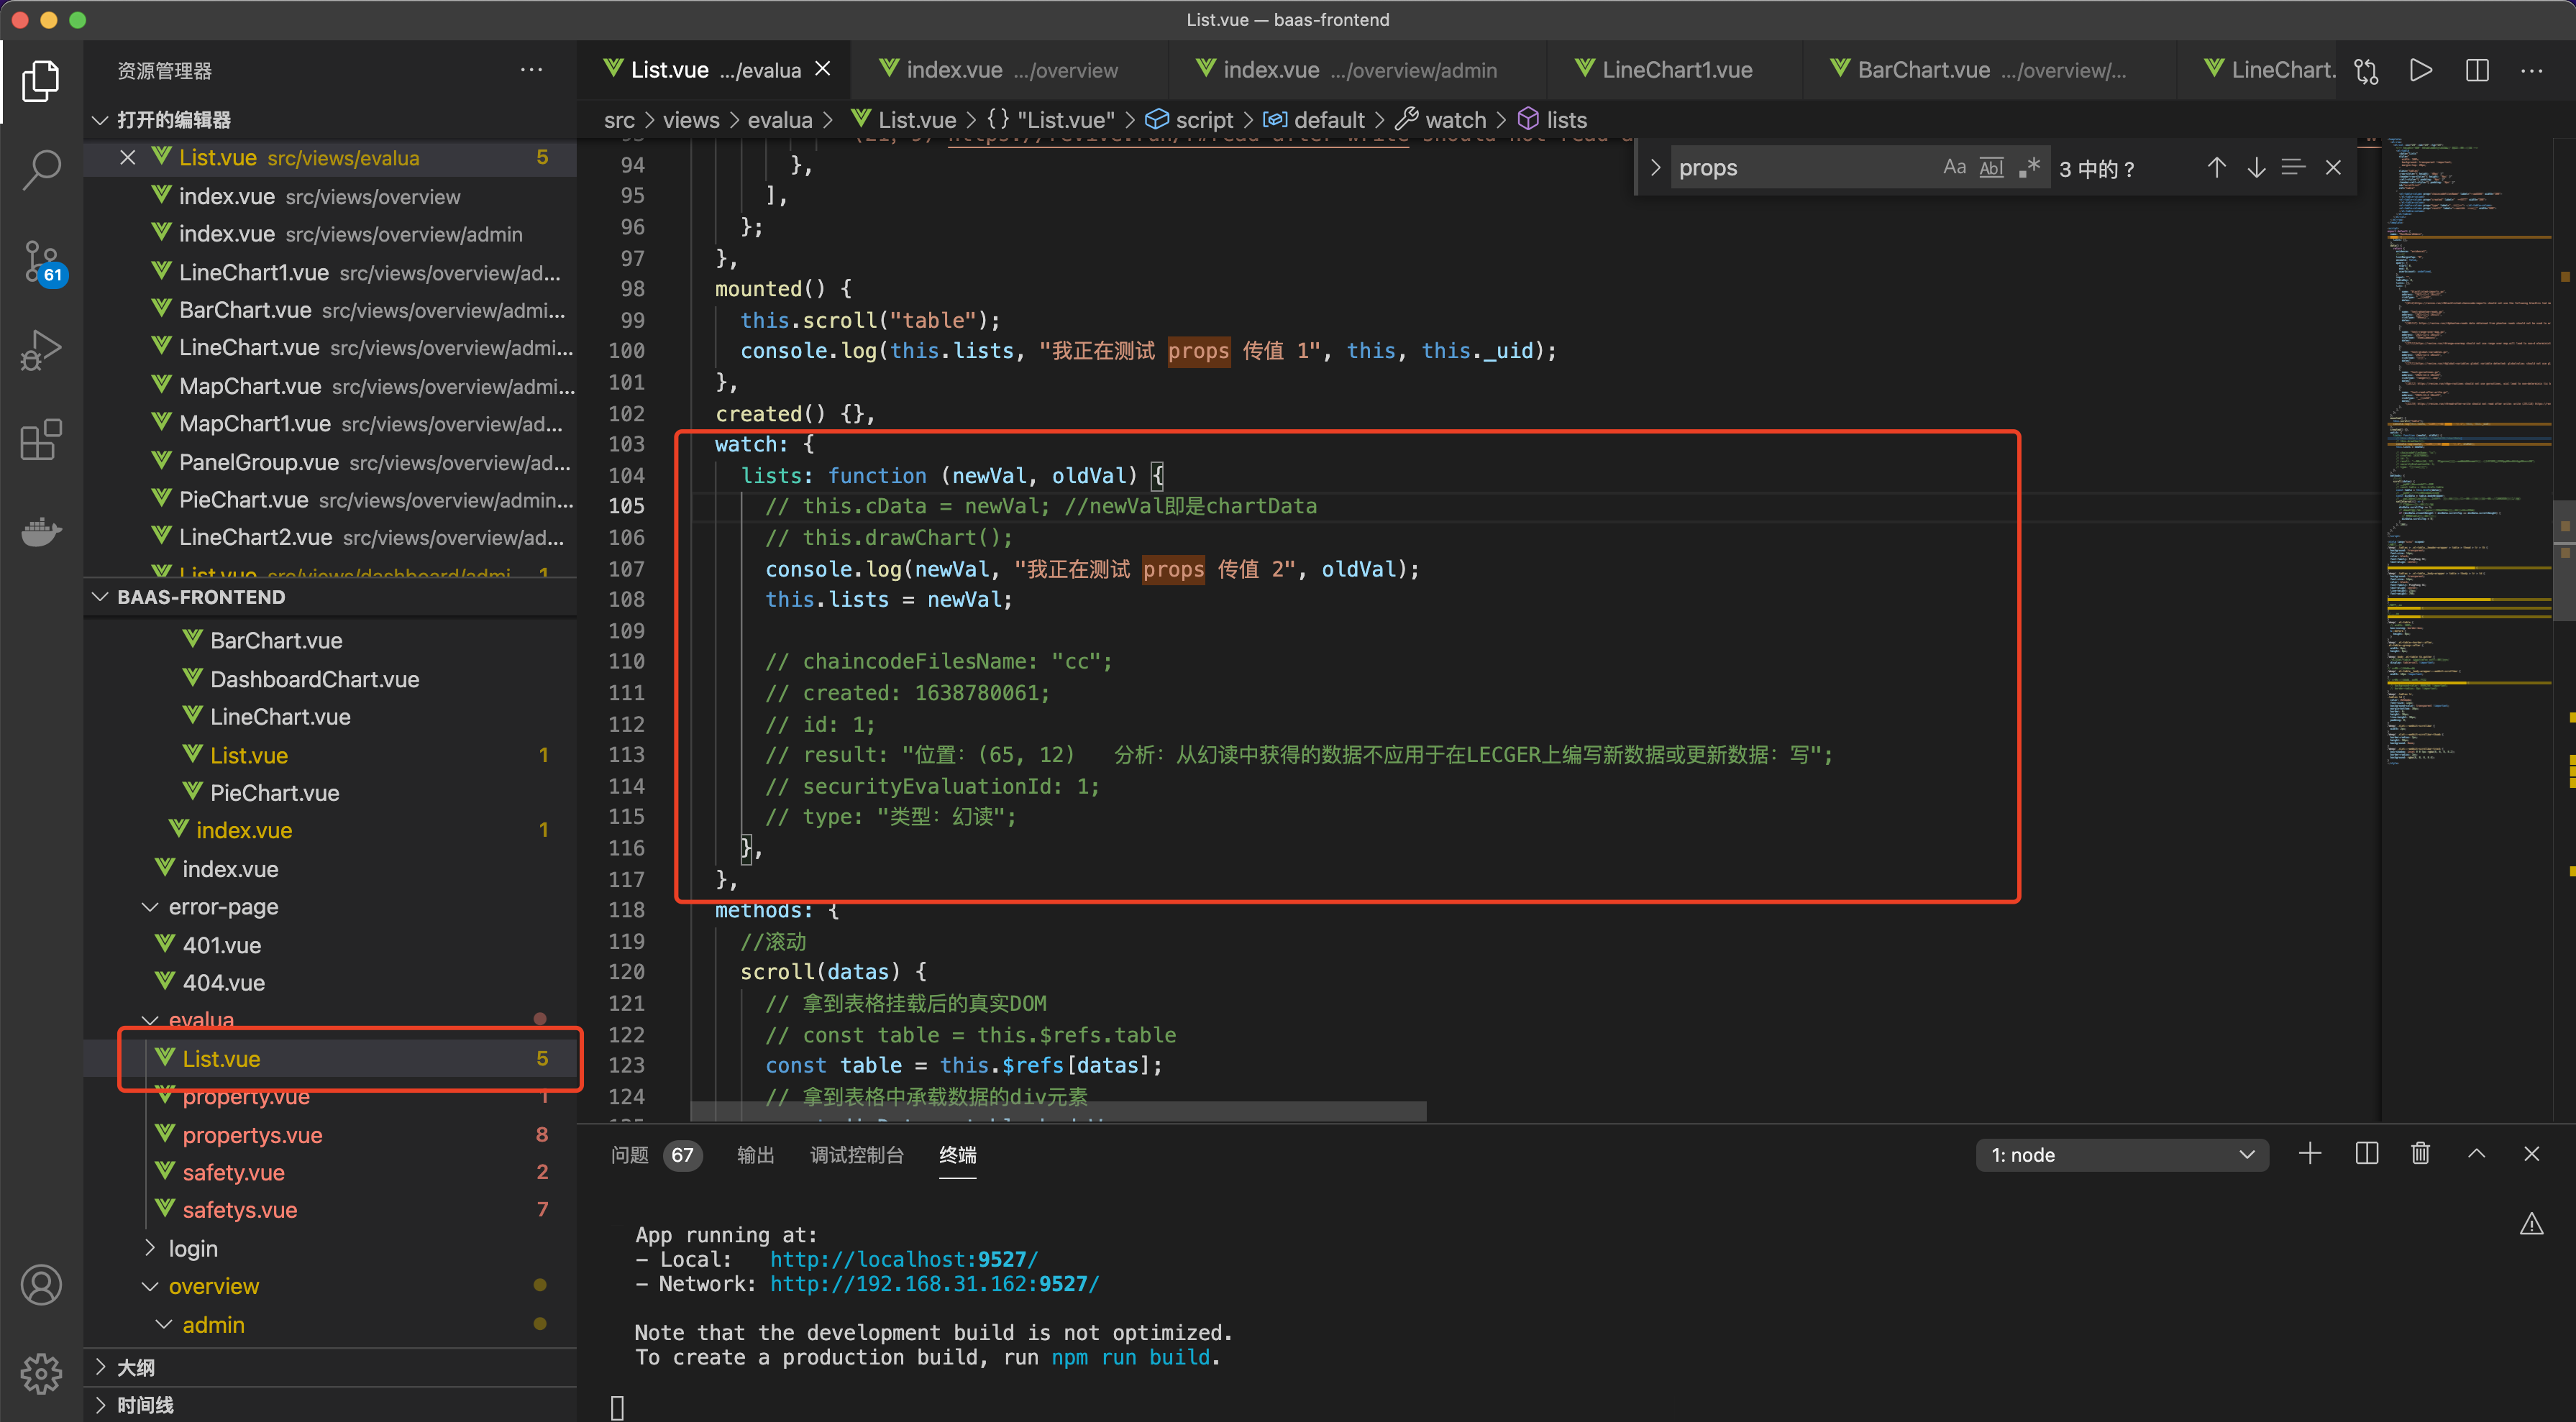This screenshot has height=1422, width=2576.
Task: Click the split editor right icon
Action: [x=2476, y=70]
